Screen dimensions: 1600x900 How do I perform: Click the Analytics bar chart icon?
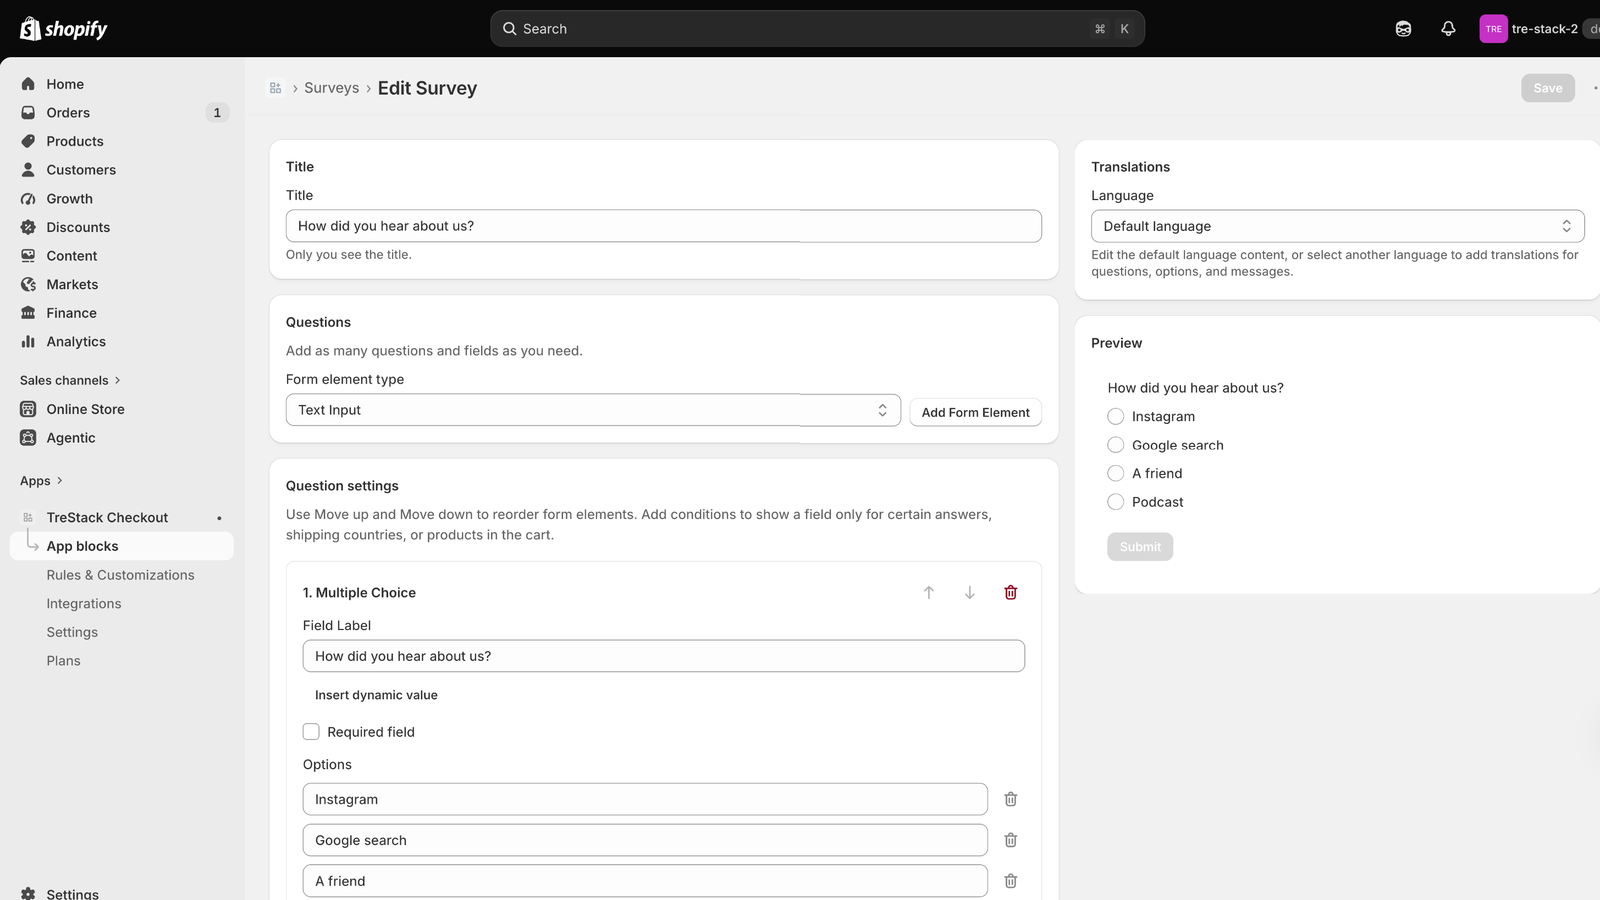click(28, 342)
